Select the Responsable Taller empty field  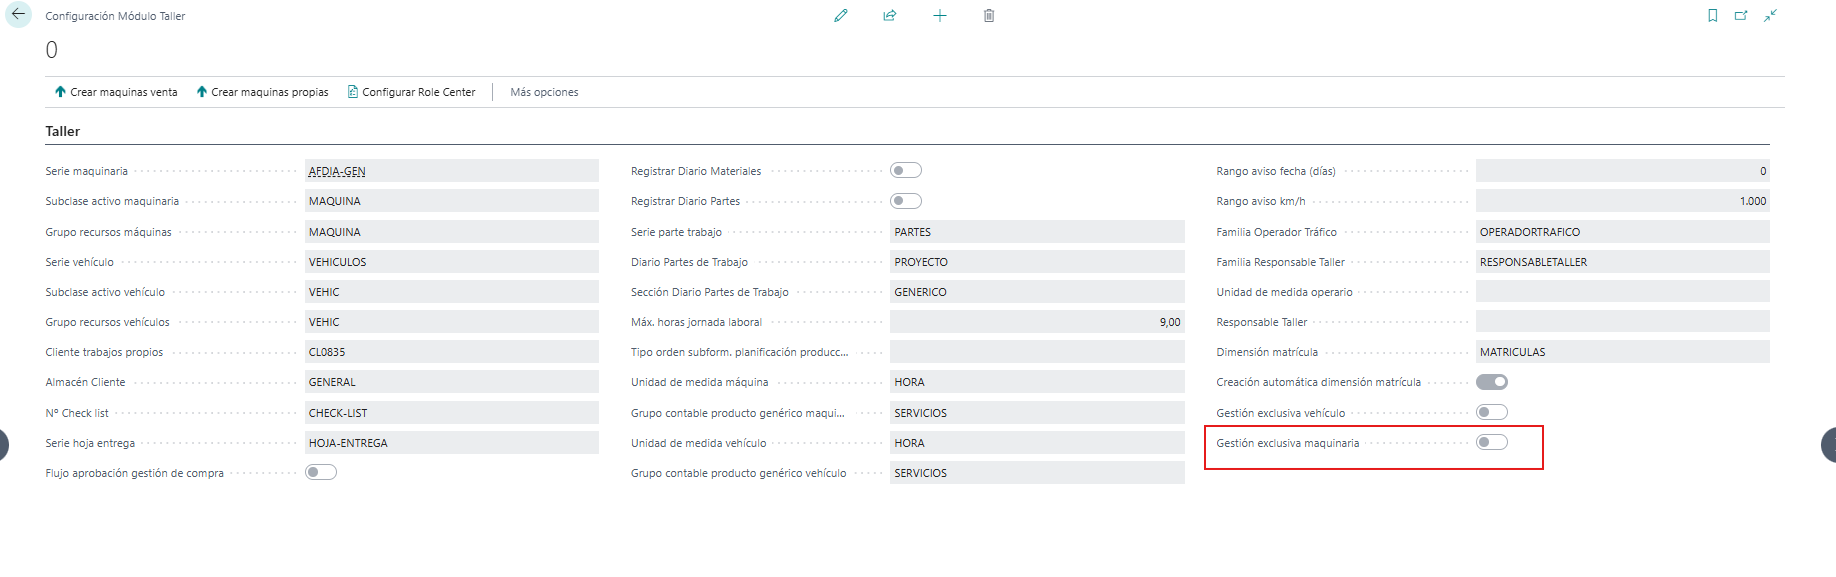pyautogui.click(x=1623, y=322)
